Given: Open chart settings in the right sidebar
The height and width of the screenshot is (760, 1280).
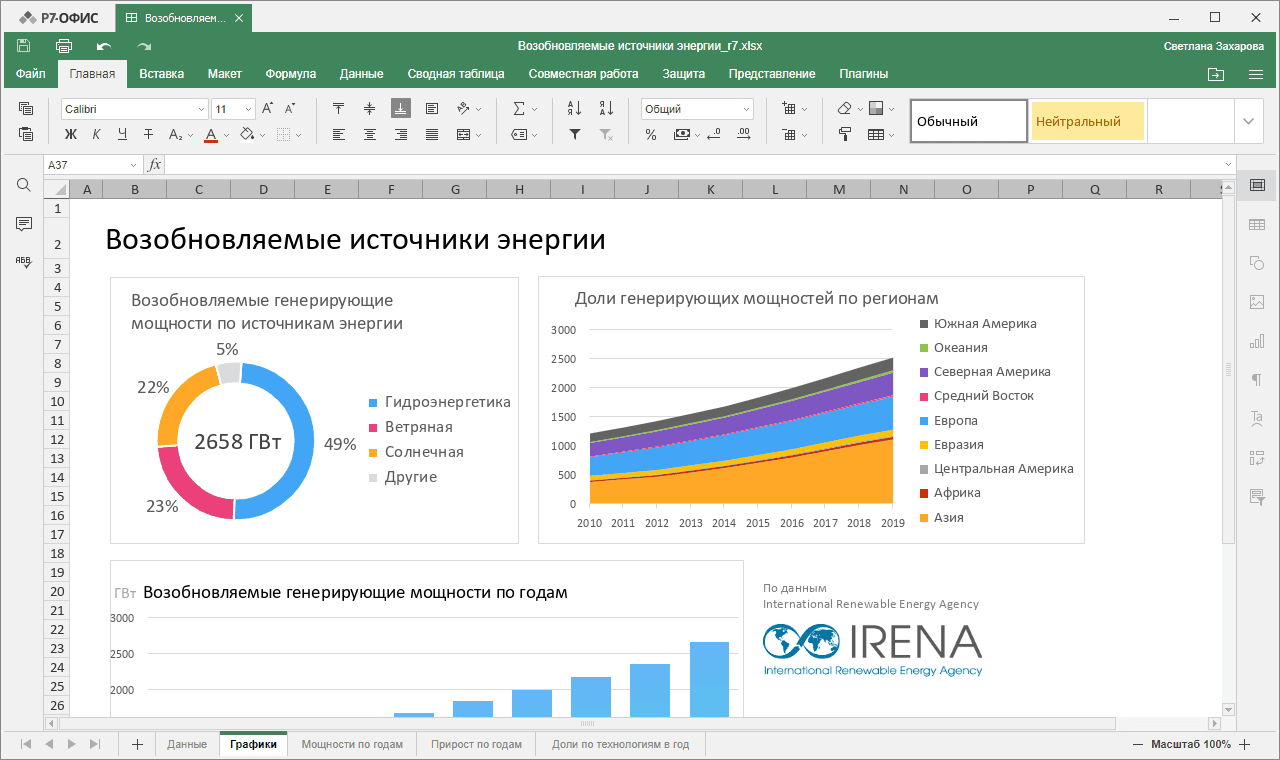Looking at the screenshot, I should pos(1257,340).
